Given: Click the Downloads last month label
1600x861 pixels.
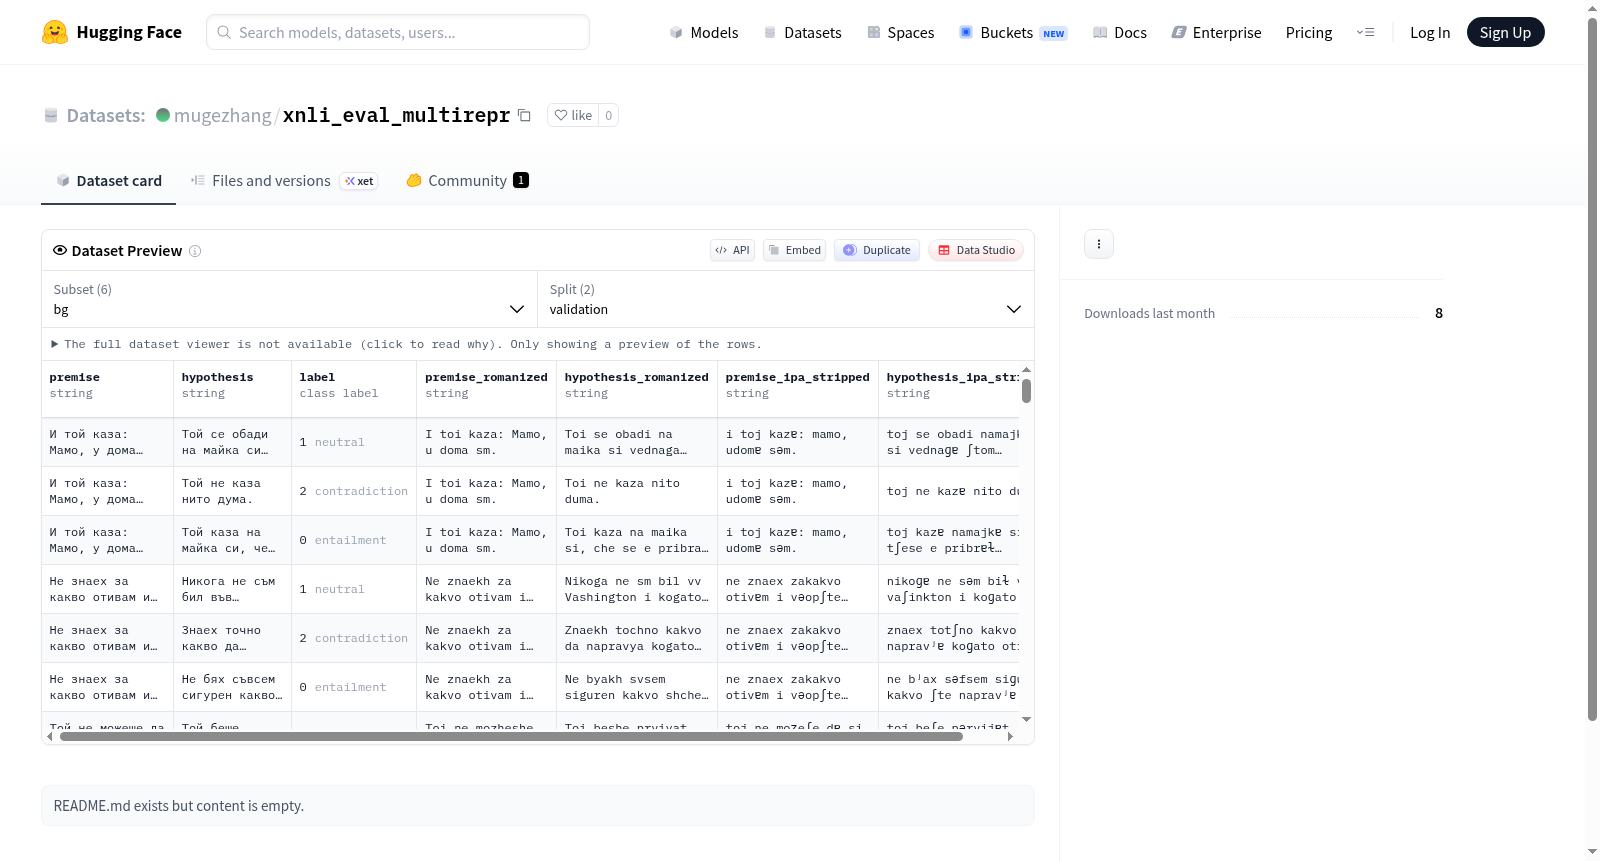Looking at the screenshot, I should pos(1149,313).
